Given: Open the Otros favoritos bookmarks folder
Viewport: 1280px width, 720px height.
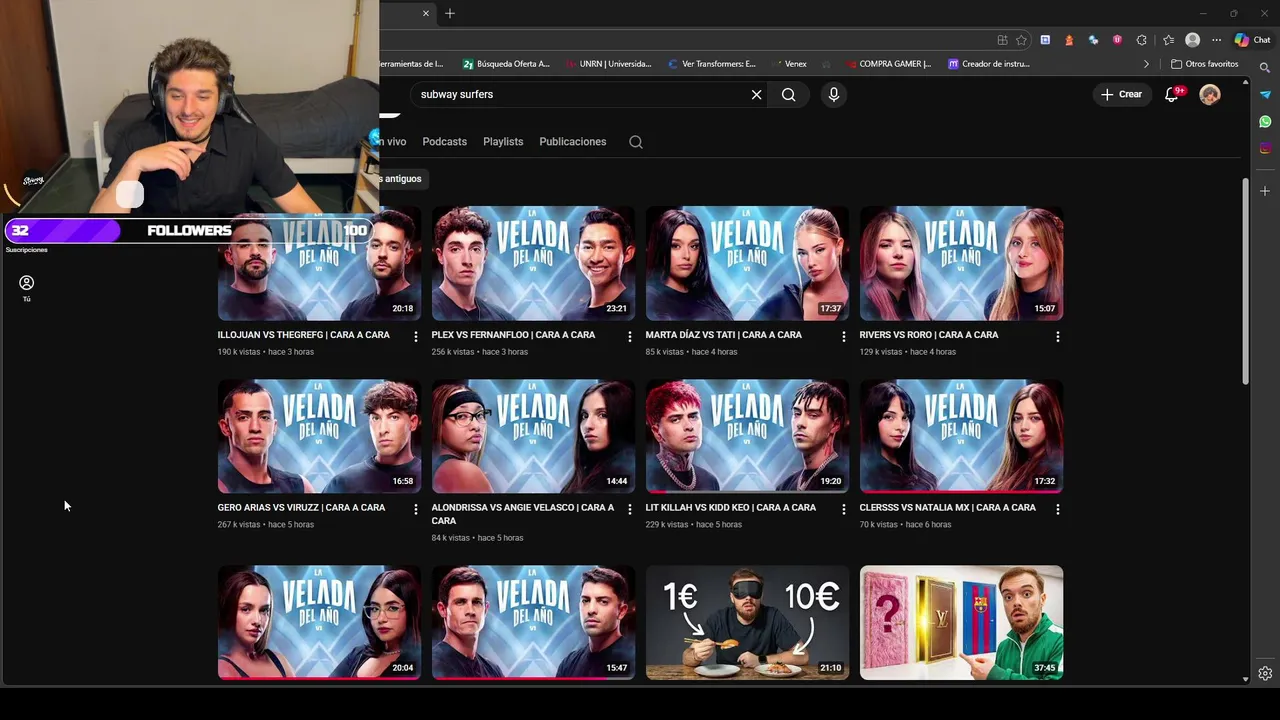Looking at the screenshot, I should (1205, 64).
